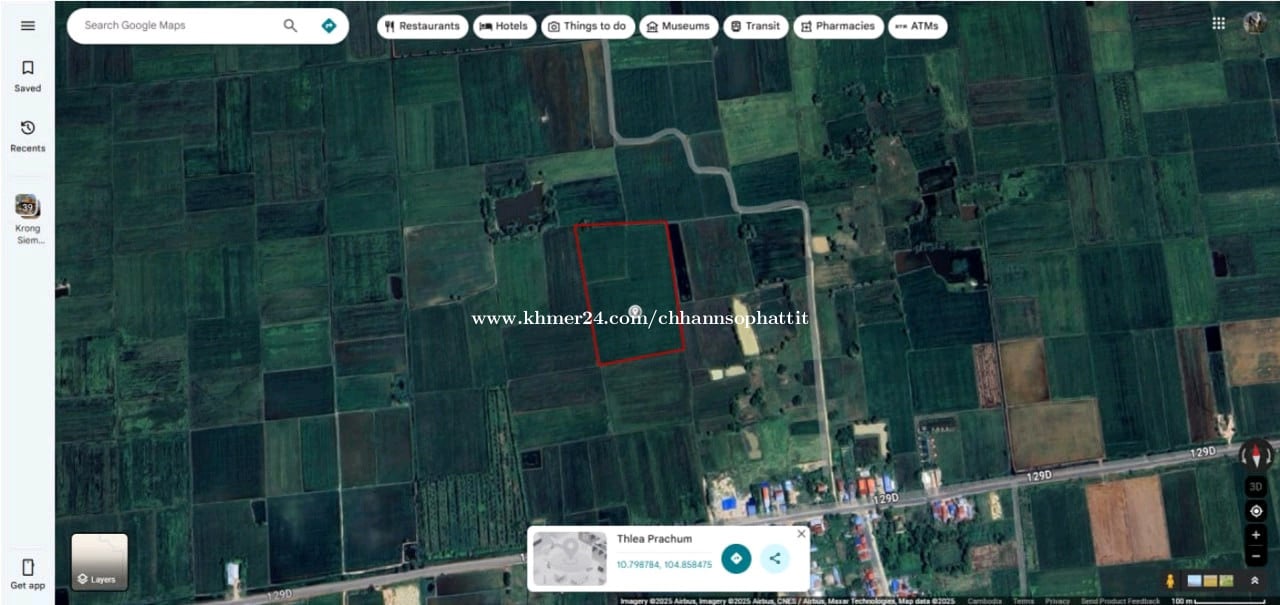Select the Restaurants category chip
Viewport: 1280px width, 605px height.
[x=422, y=26]
